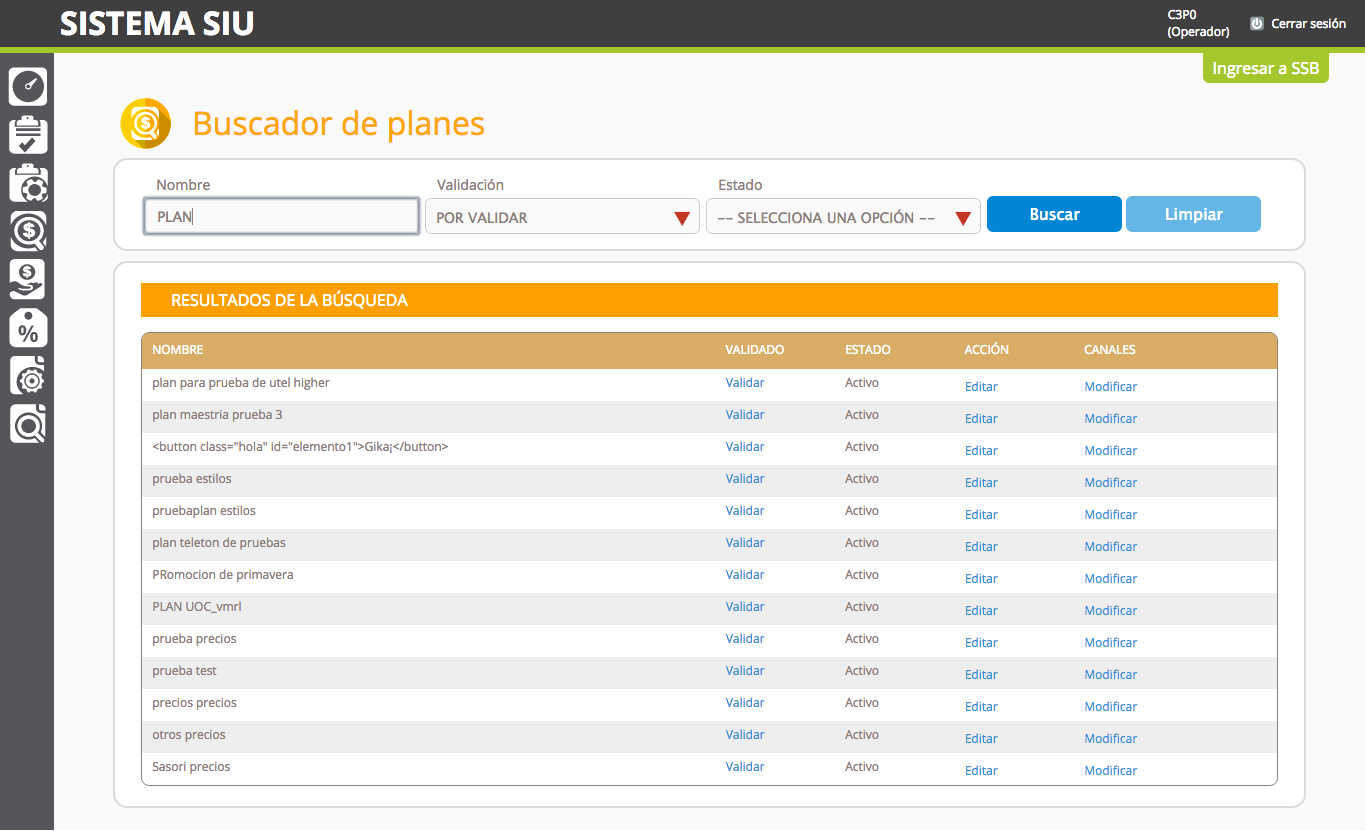The image size is (1365, 831).
Task: Click Validar for otros precios
Action: click(x=745, y=735)
